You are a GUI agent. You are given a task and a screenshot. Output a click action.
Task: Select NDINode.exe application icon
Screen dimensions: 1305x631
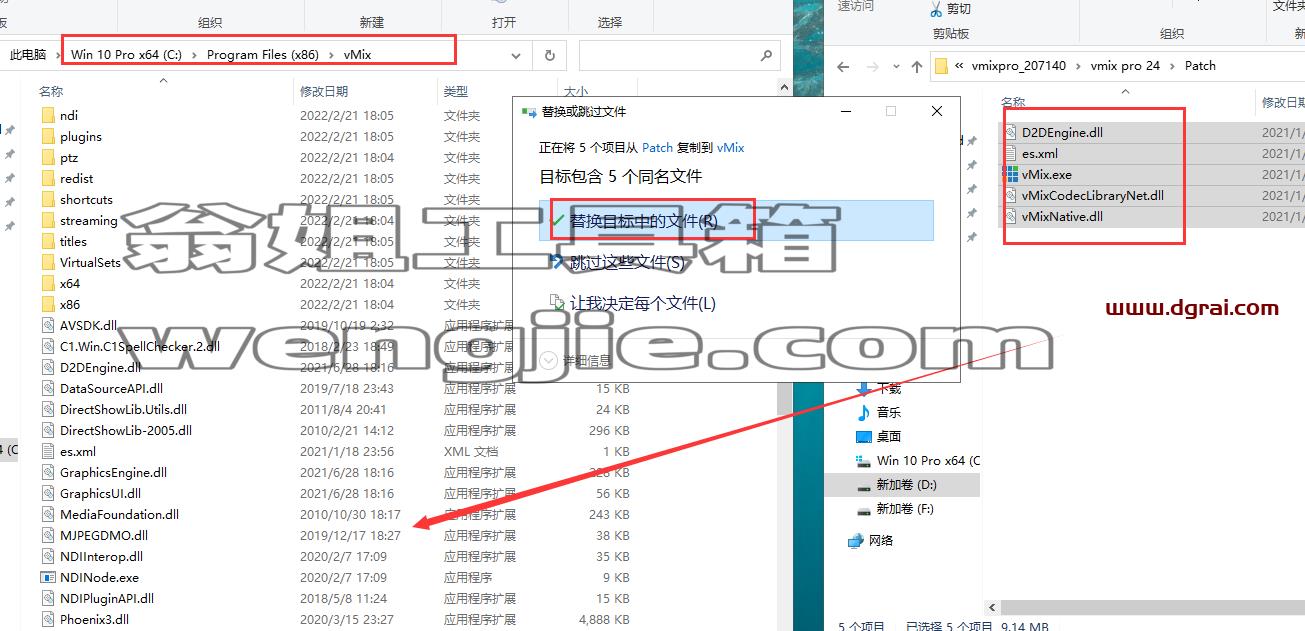coord(48,578)
